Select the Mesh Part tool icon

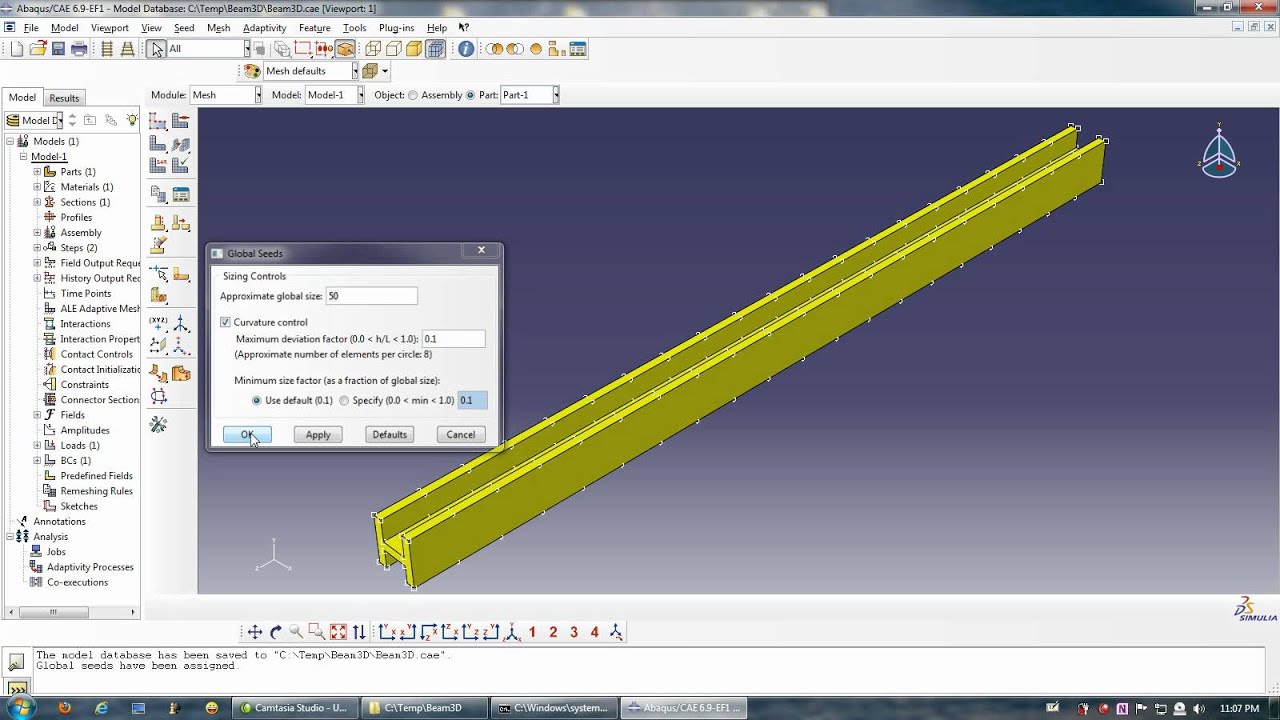(158, 144)
